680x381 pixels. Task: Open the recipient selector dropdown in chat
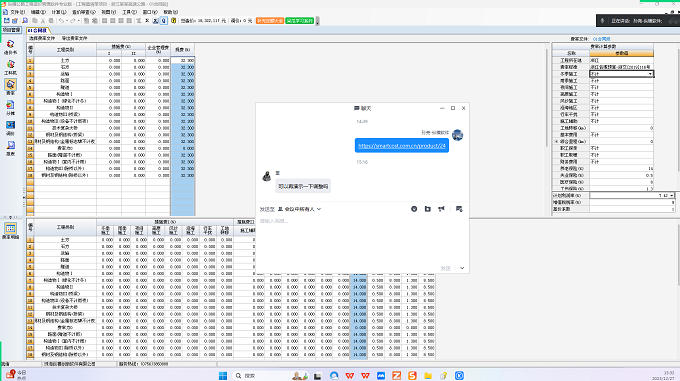(x=299, y=209)
